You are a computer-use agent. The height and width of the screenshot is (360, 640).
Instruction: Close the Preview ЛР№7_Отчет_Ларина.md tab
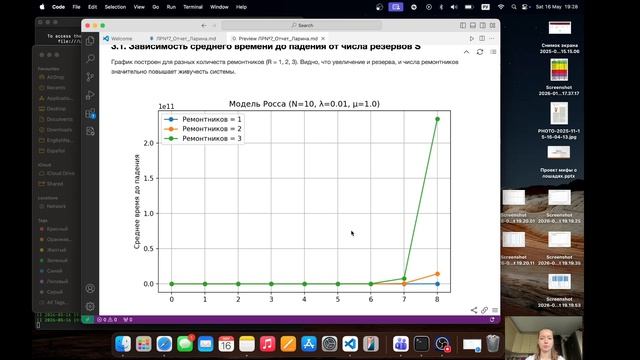coord(323,38)
